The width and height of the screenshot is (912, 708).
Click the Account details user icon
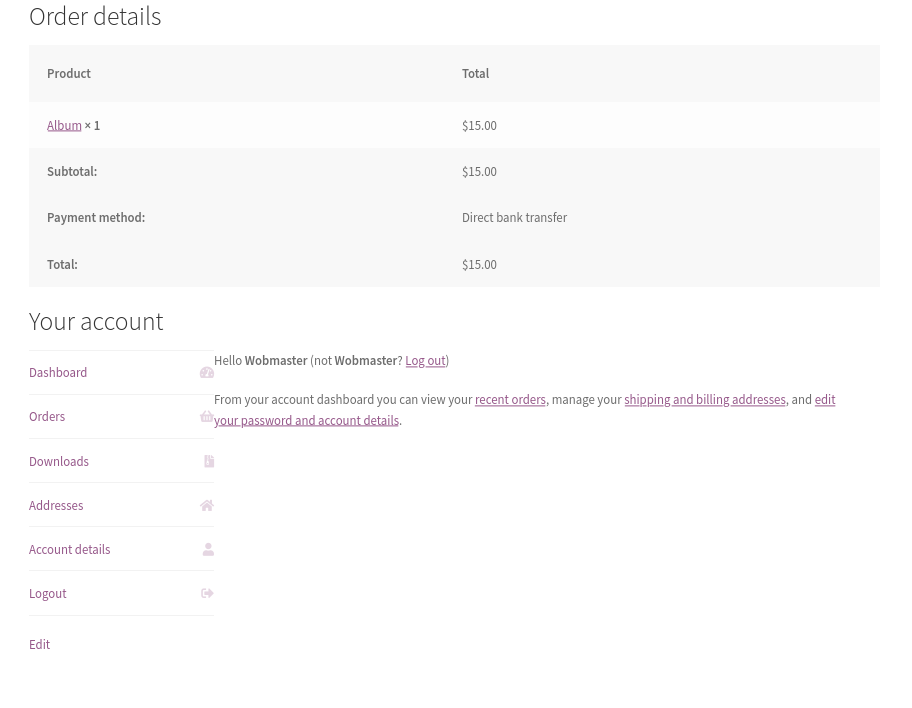207,549
